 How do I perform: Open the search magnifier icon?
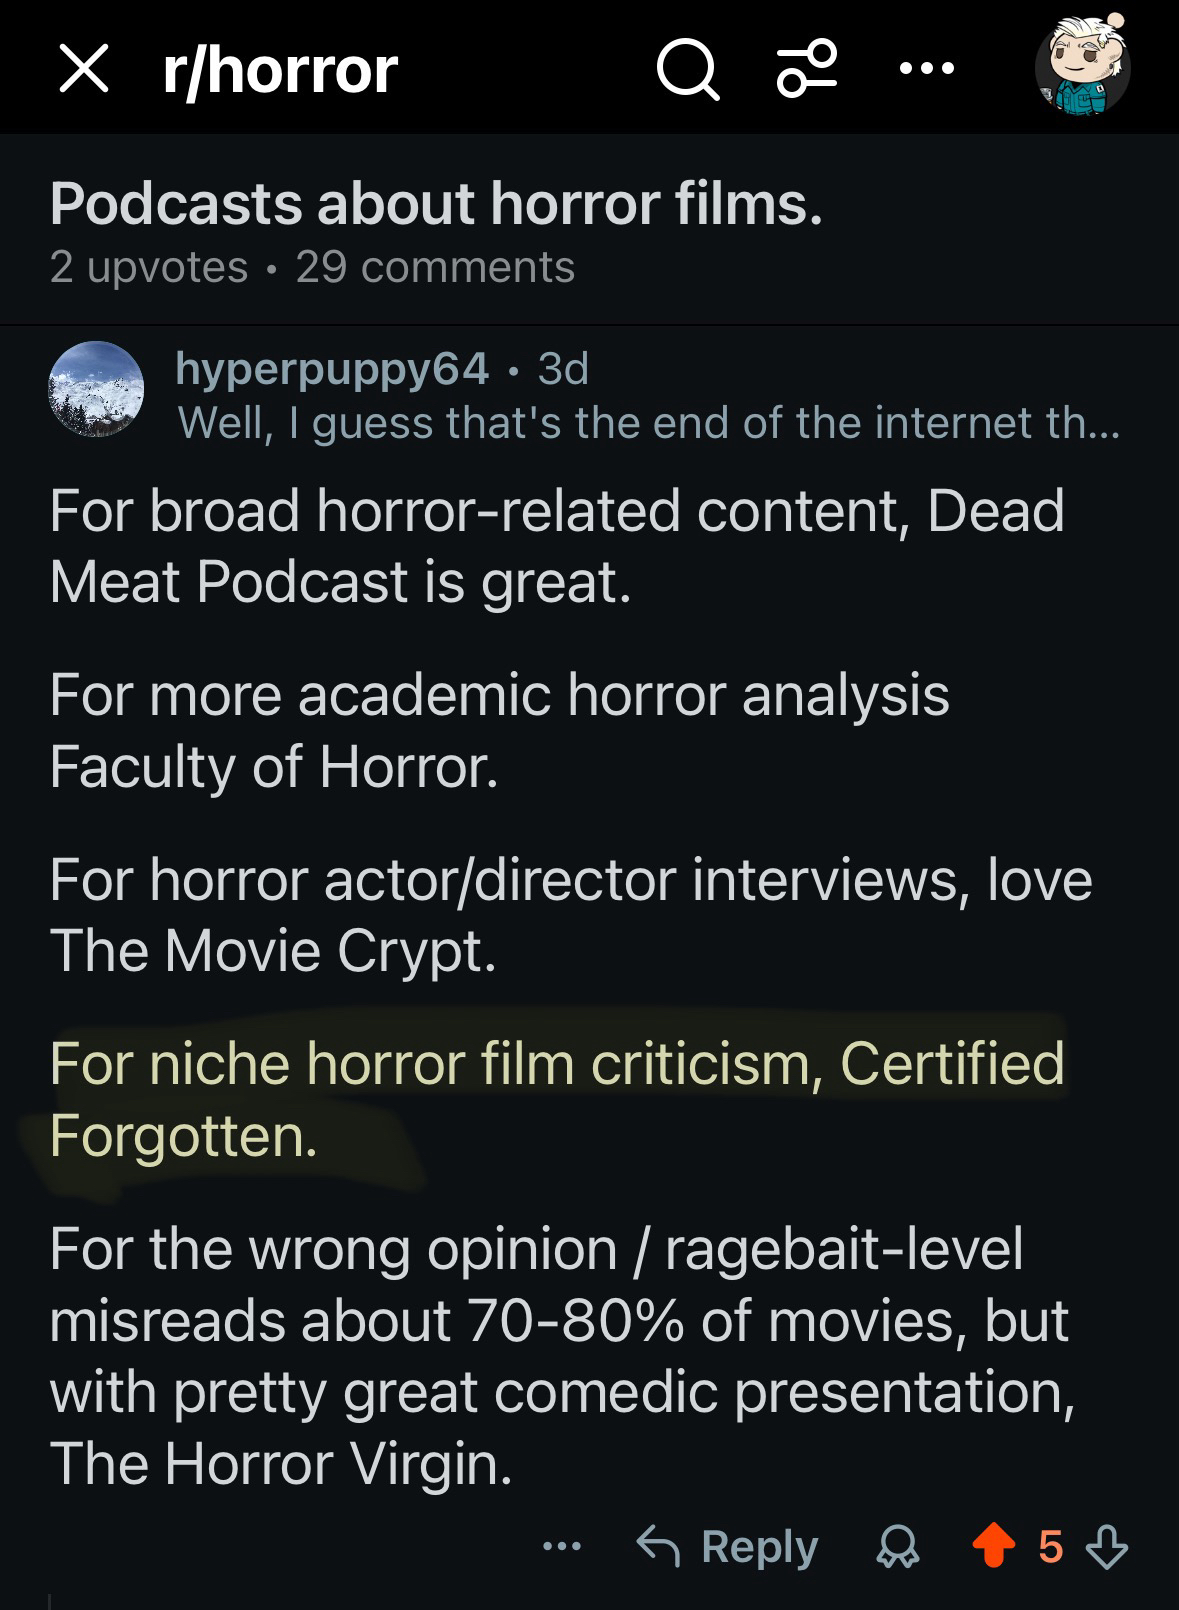pos(687,70)
